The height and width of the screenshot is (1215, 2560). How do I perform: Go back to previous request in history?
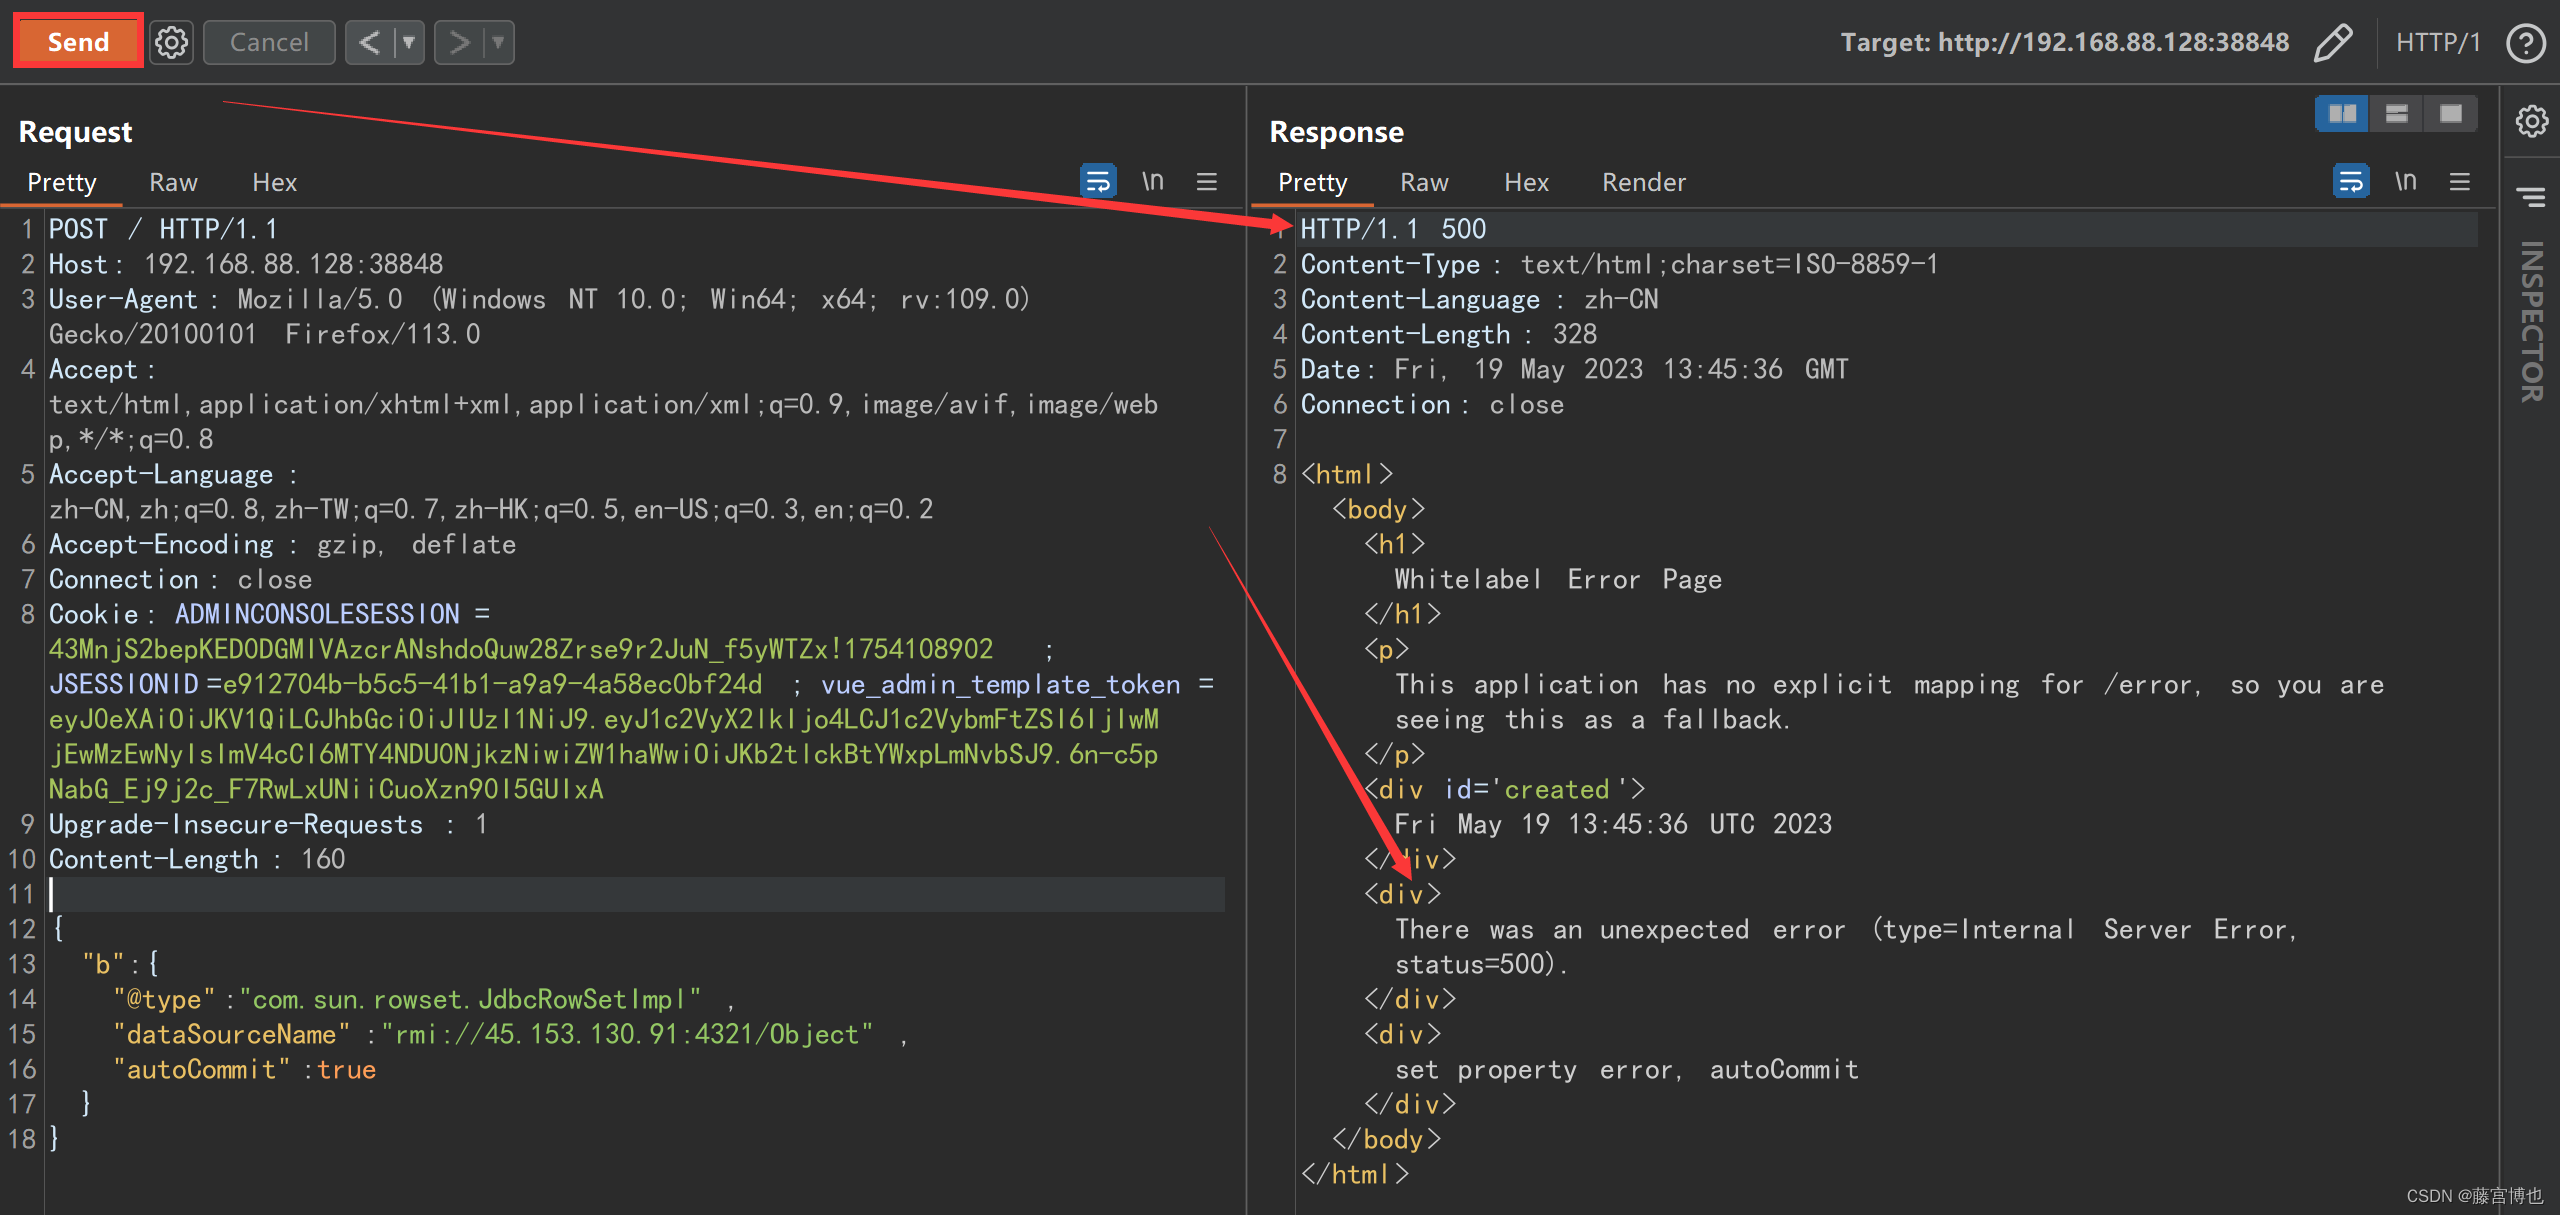[x=370, y=42]
